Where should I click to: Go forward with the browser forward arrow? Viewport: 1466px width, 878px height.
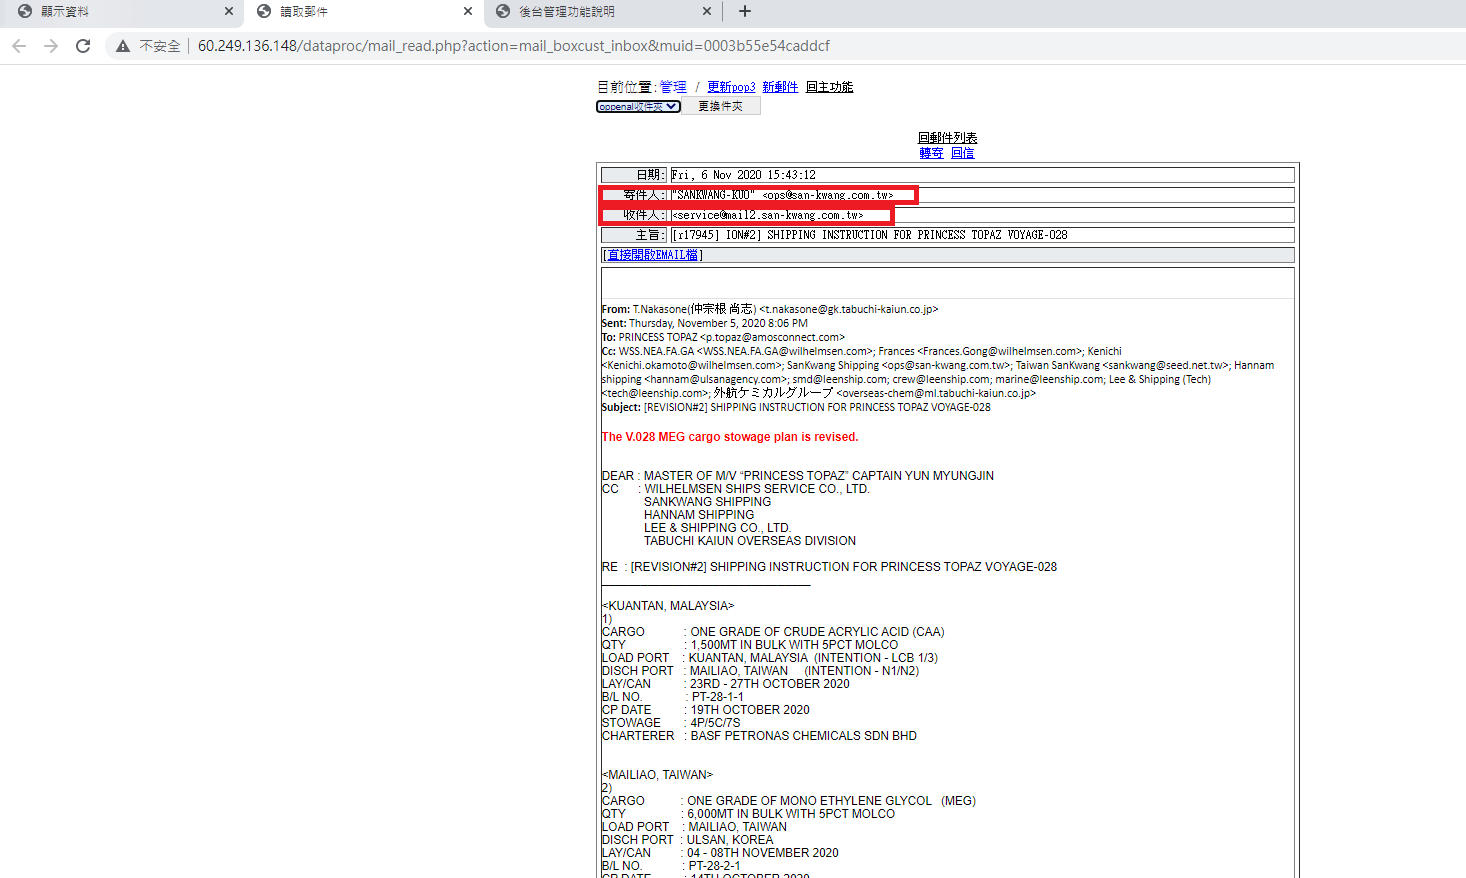coord(51,46)
